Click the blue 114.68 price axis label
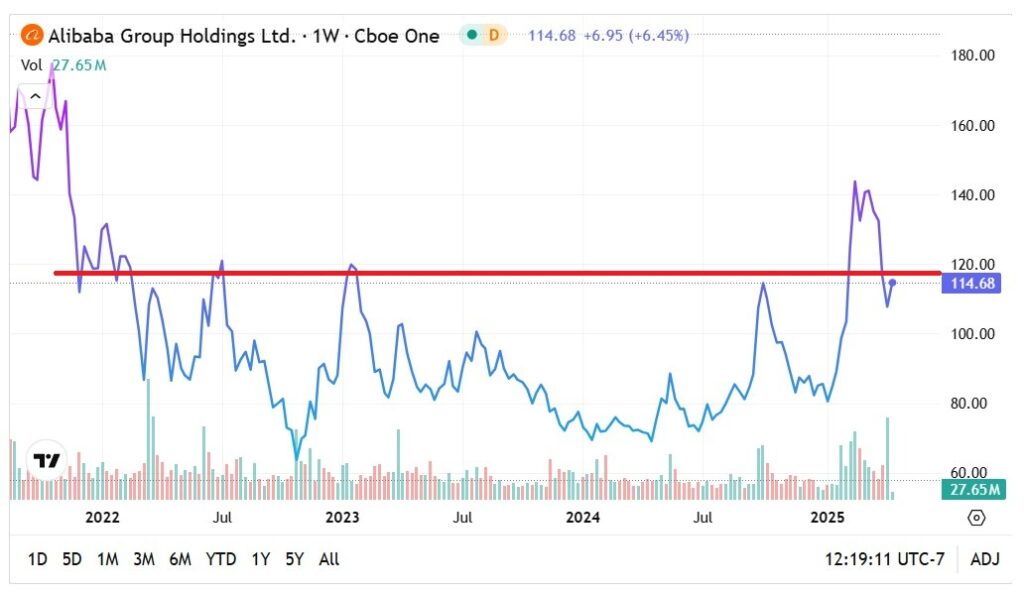The image size is (1024, 593). pyautogui.click(x=969, y=284)
